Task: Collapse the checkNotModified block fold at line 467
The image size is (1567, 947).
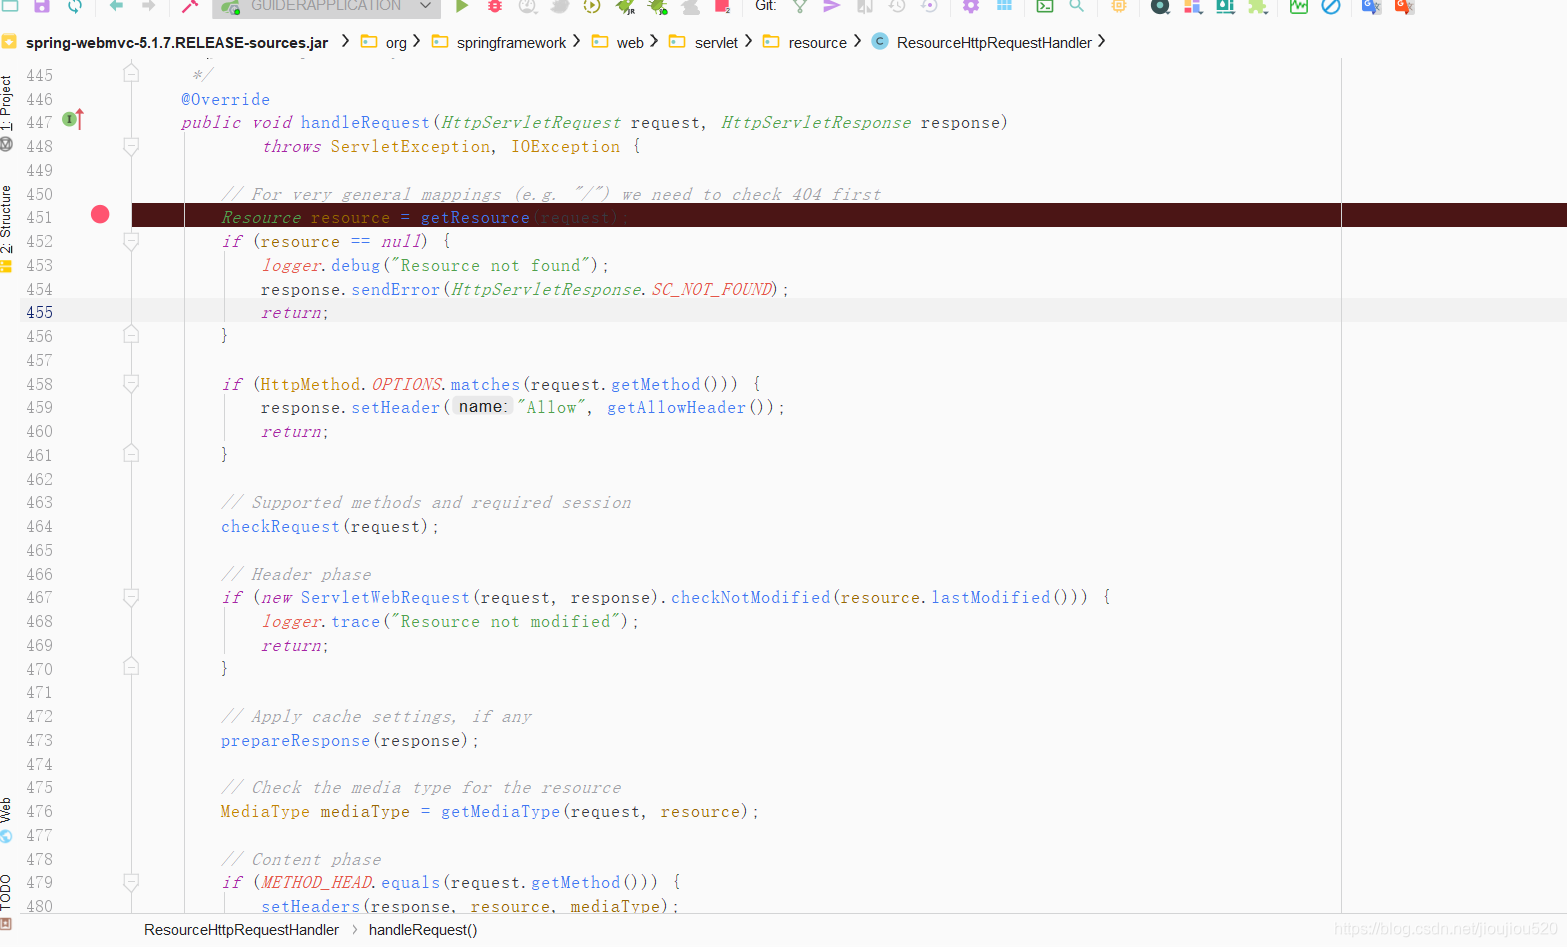Action: coord(131,597)
